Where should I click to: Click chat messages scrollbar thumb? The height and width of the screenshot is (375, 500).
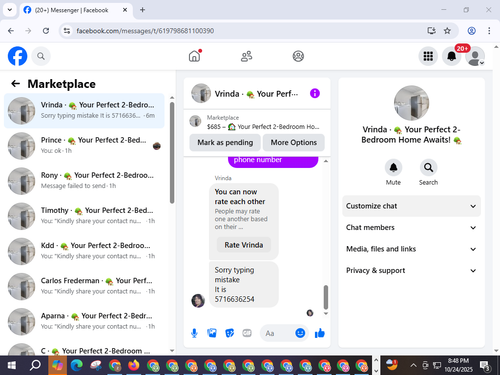(x=326, y=297)
